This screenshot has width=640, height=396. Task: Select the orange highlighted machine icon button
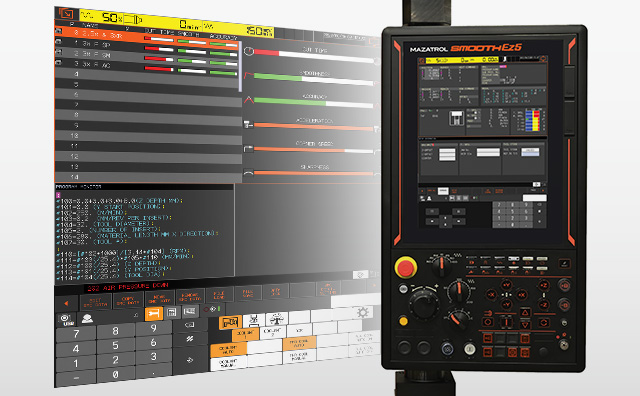tap(230, 322)
